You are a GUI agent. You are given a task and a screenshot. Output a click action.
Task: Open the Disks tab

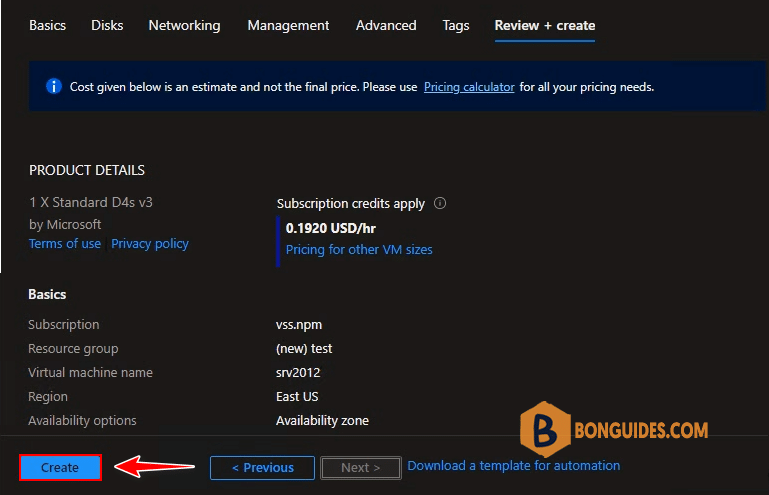(107, 25)
